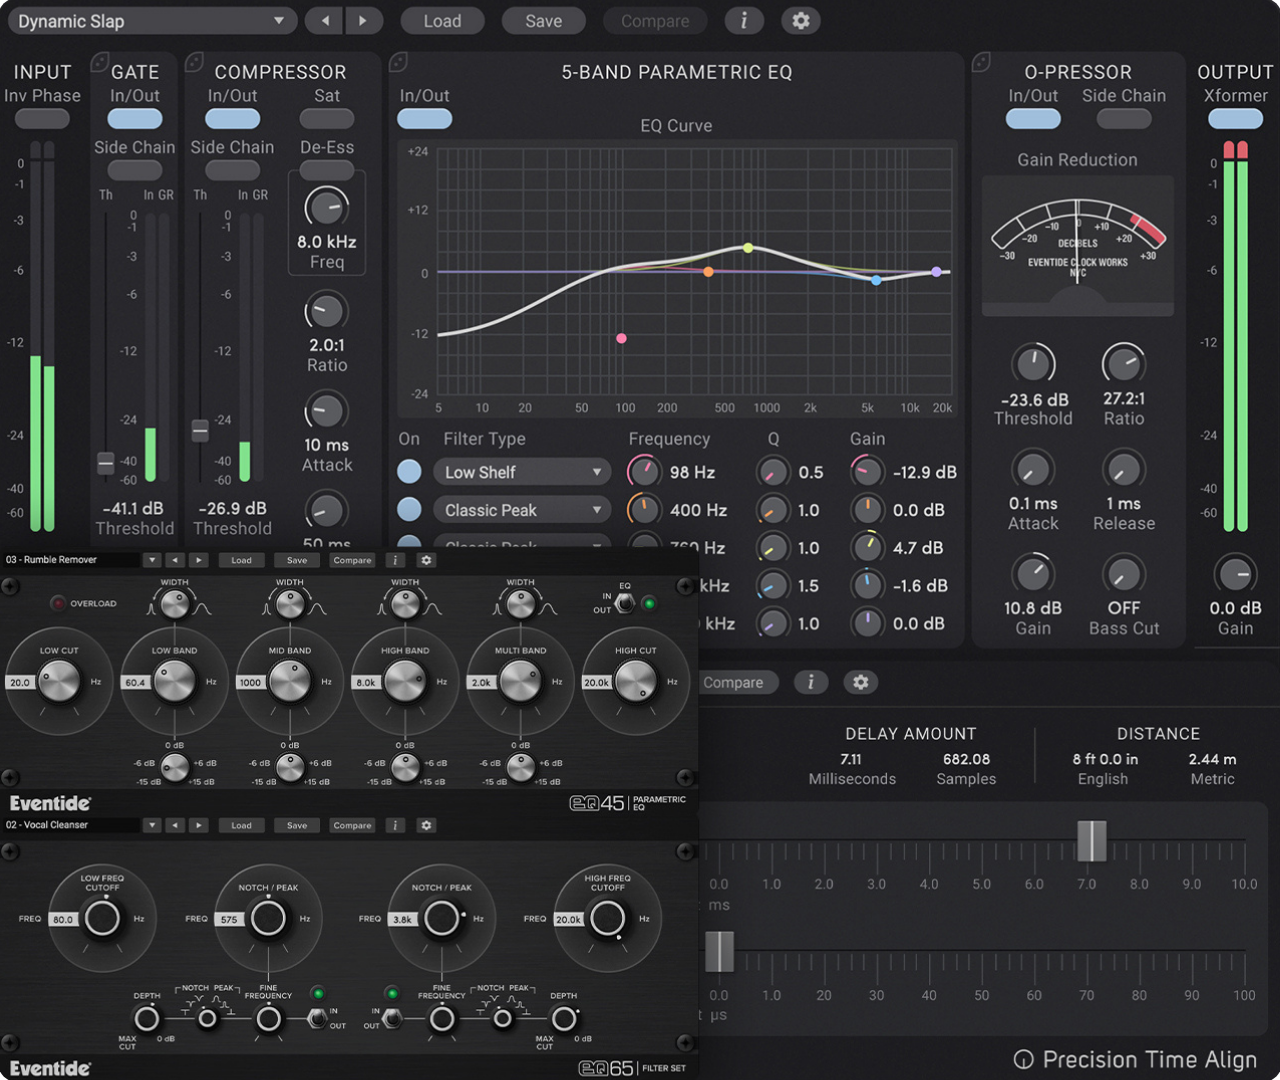Image resolution: width=1280 pixels, height=1080 pixels.
Task: Click the EQ45 Mid Band frequency knob
Action: click(290, 682)
